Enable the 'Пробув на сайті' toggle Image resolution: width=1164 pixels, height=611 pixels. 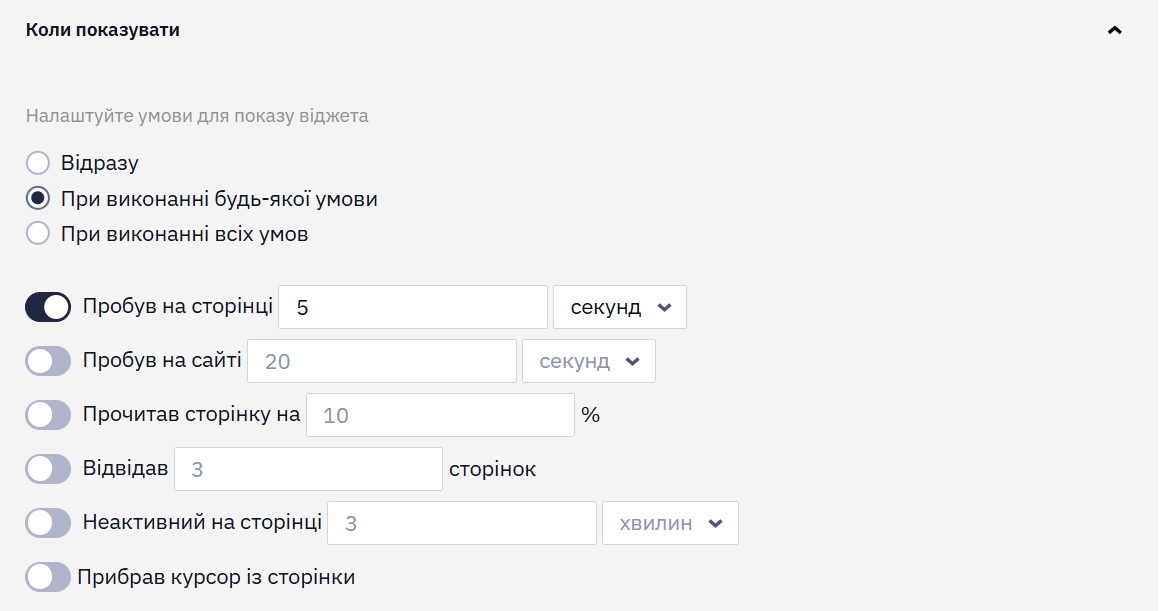click(x=48, y=361)
